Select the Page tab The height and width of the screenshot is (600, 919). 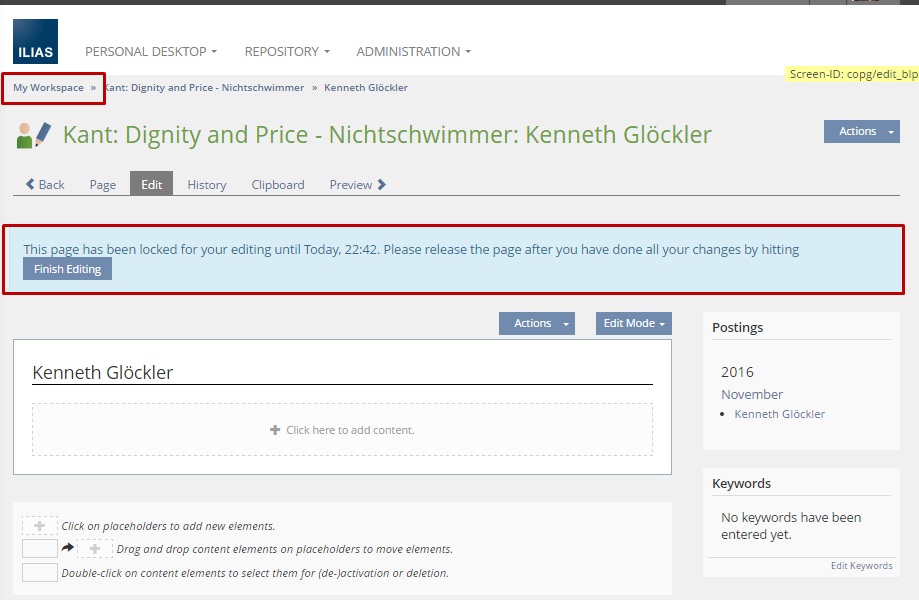pos(103,184)
